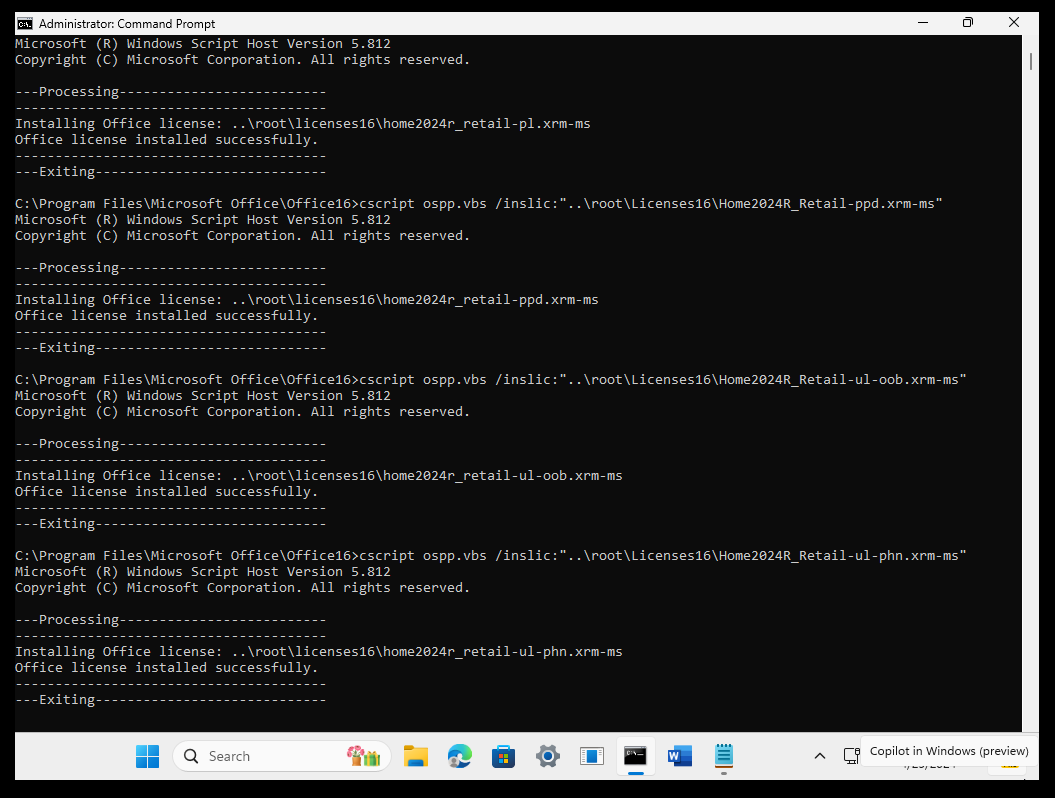Open Notepad from the taskbar
The height and width of the screenshot is (798, 1055).
coord(724,756)
